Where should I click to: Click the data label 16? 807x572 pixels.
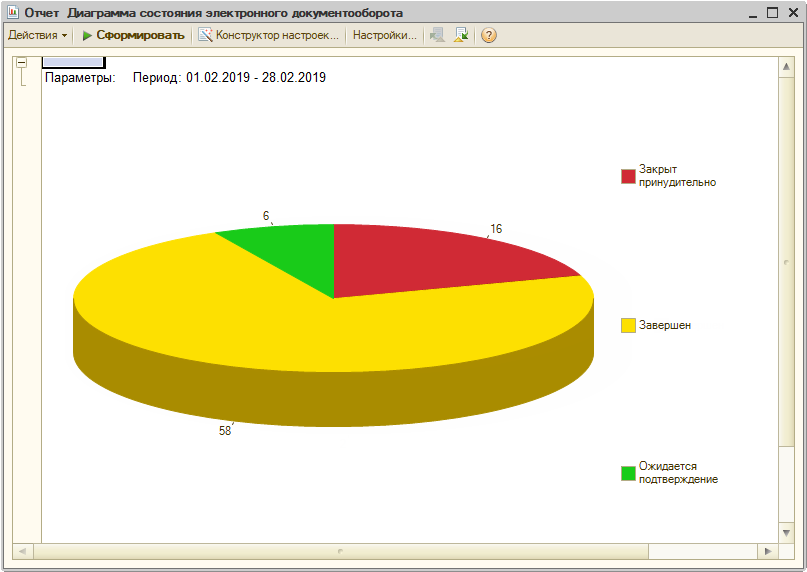point(496,229)
